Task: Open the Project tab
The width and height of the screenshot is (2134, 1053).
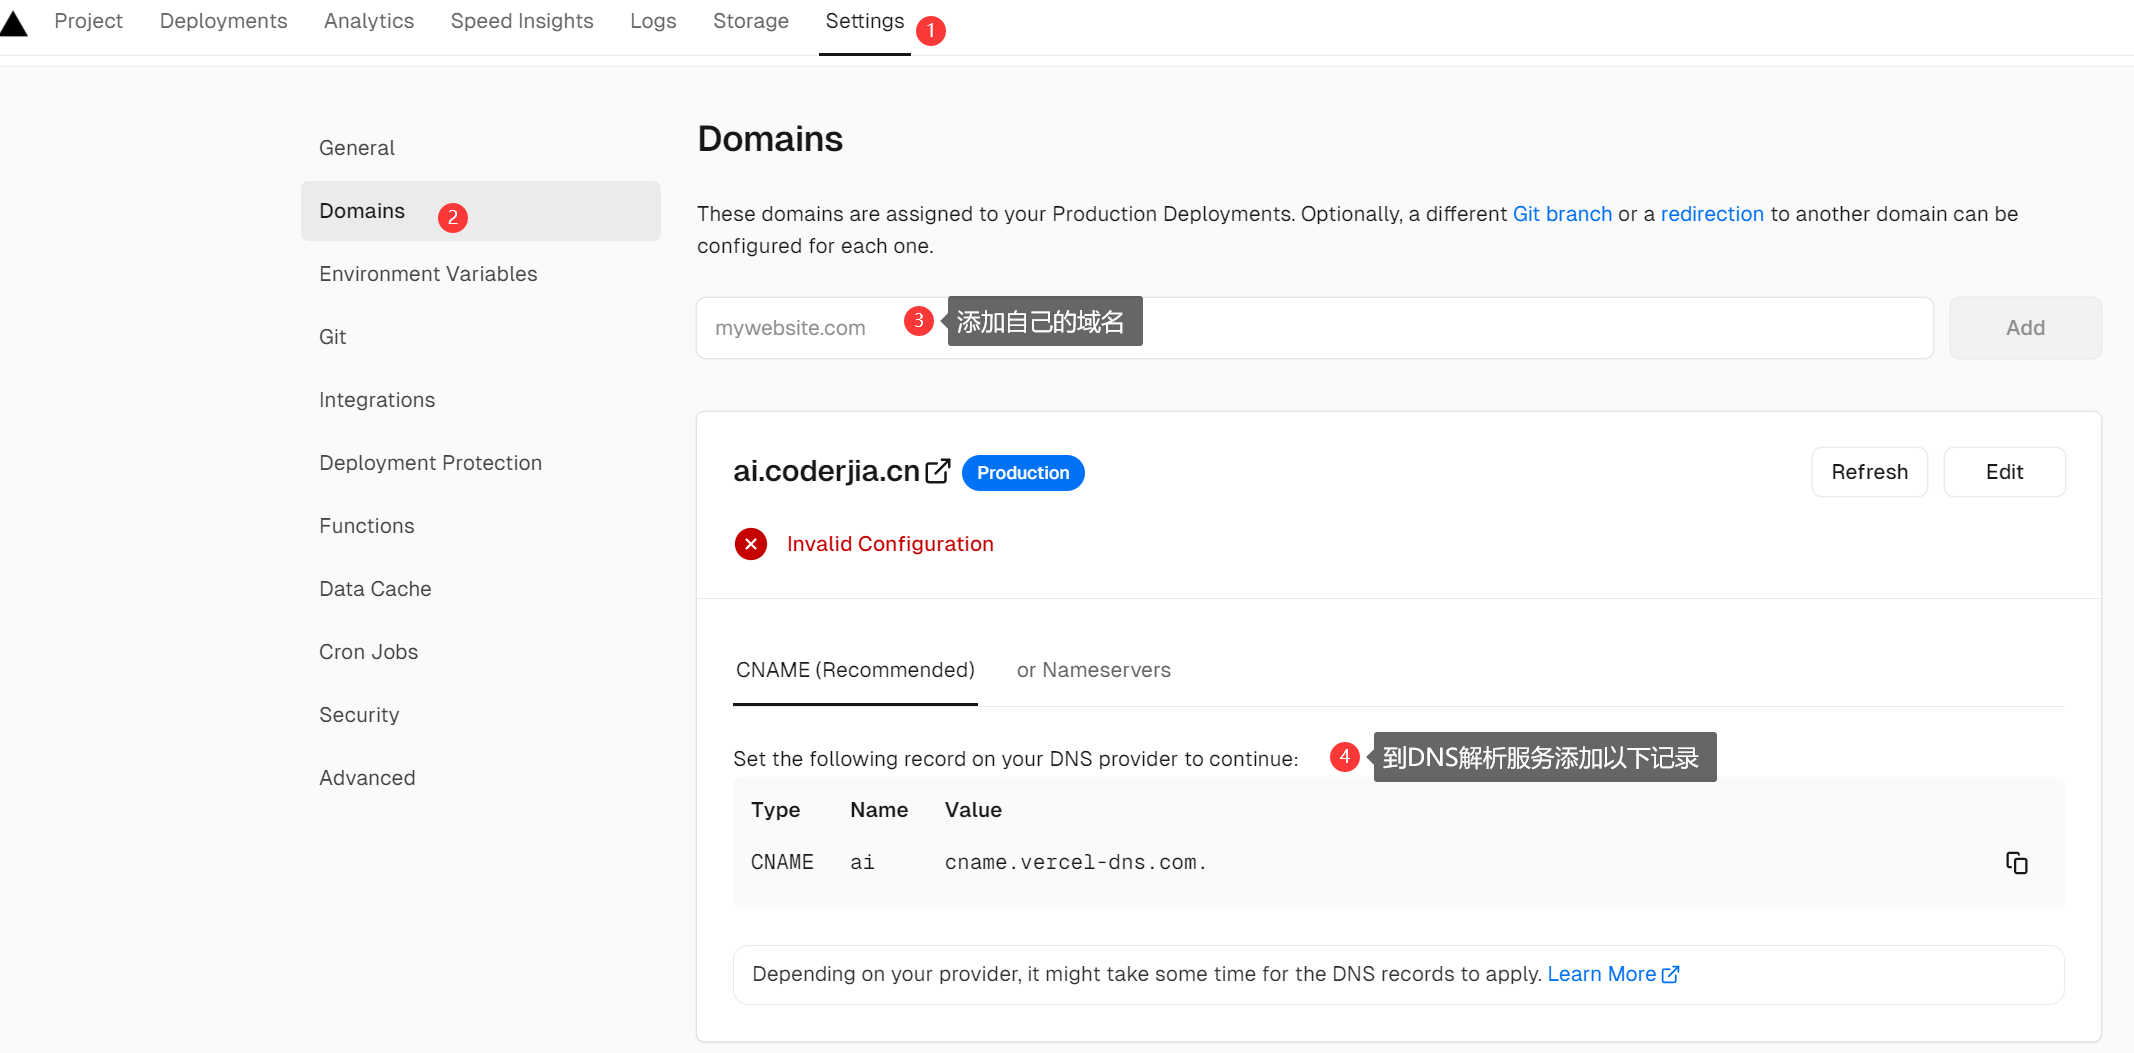Action: click(88, 21)
